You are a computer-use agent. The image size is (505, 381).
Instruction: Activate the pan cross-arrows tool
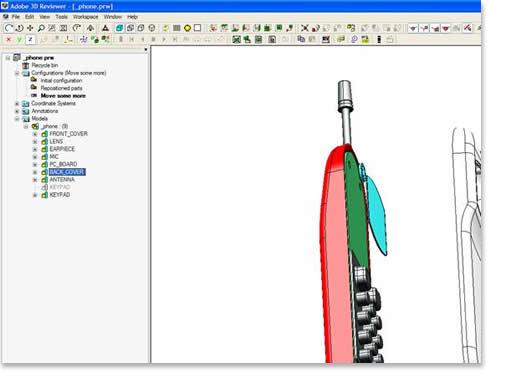click(x=30, y=28)
